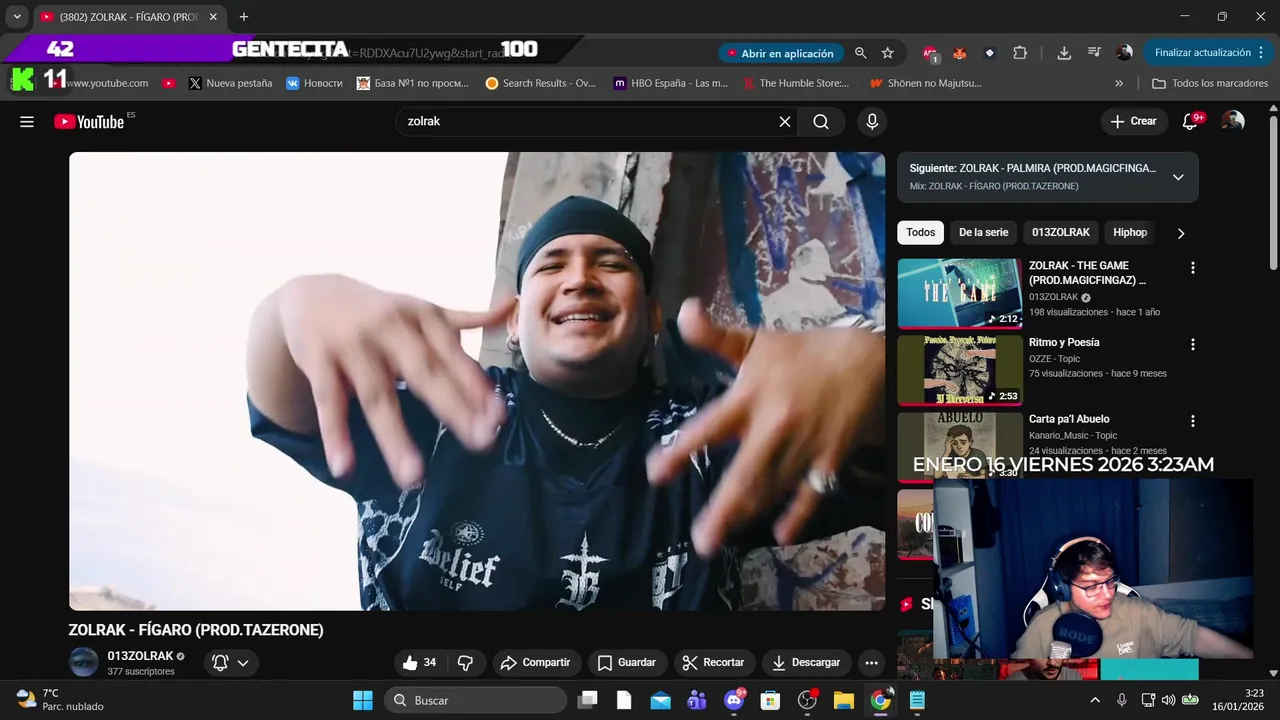Click the taskbar Buscar search box

[x=475, y=700]
